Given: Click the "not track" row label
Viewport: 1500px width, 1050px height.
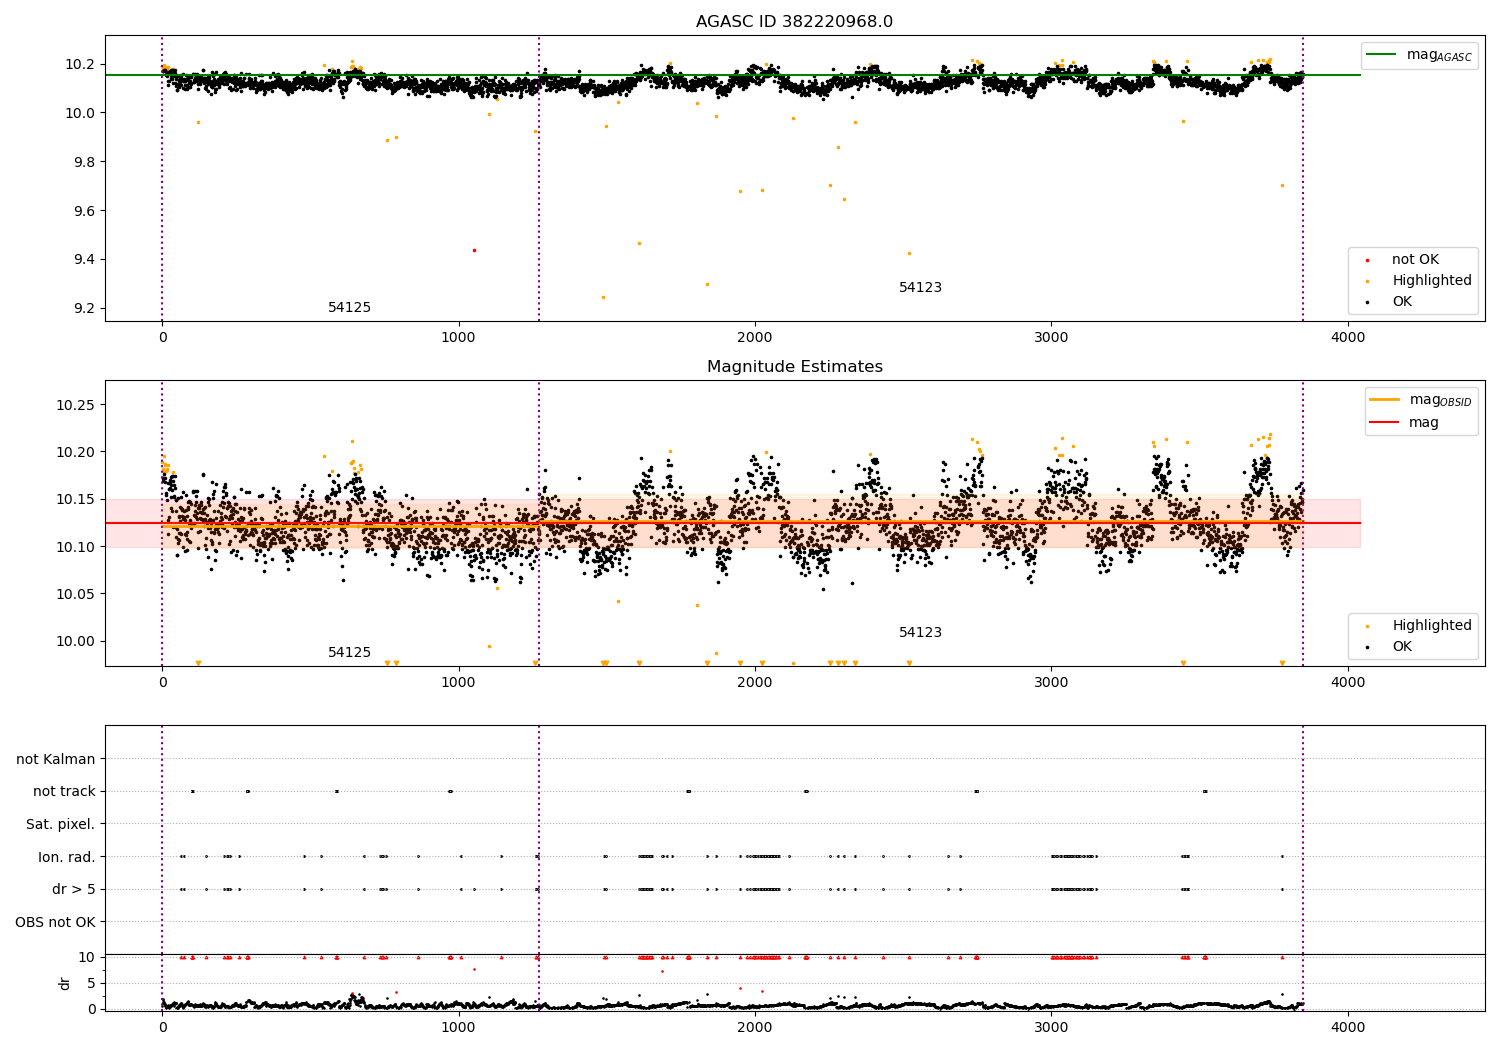Looking at the screenshot, I should [x=64, y=792].
